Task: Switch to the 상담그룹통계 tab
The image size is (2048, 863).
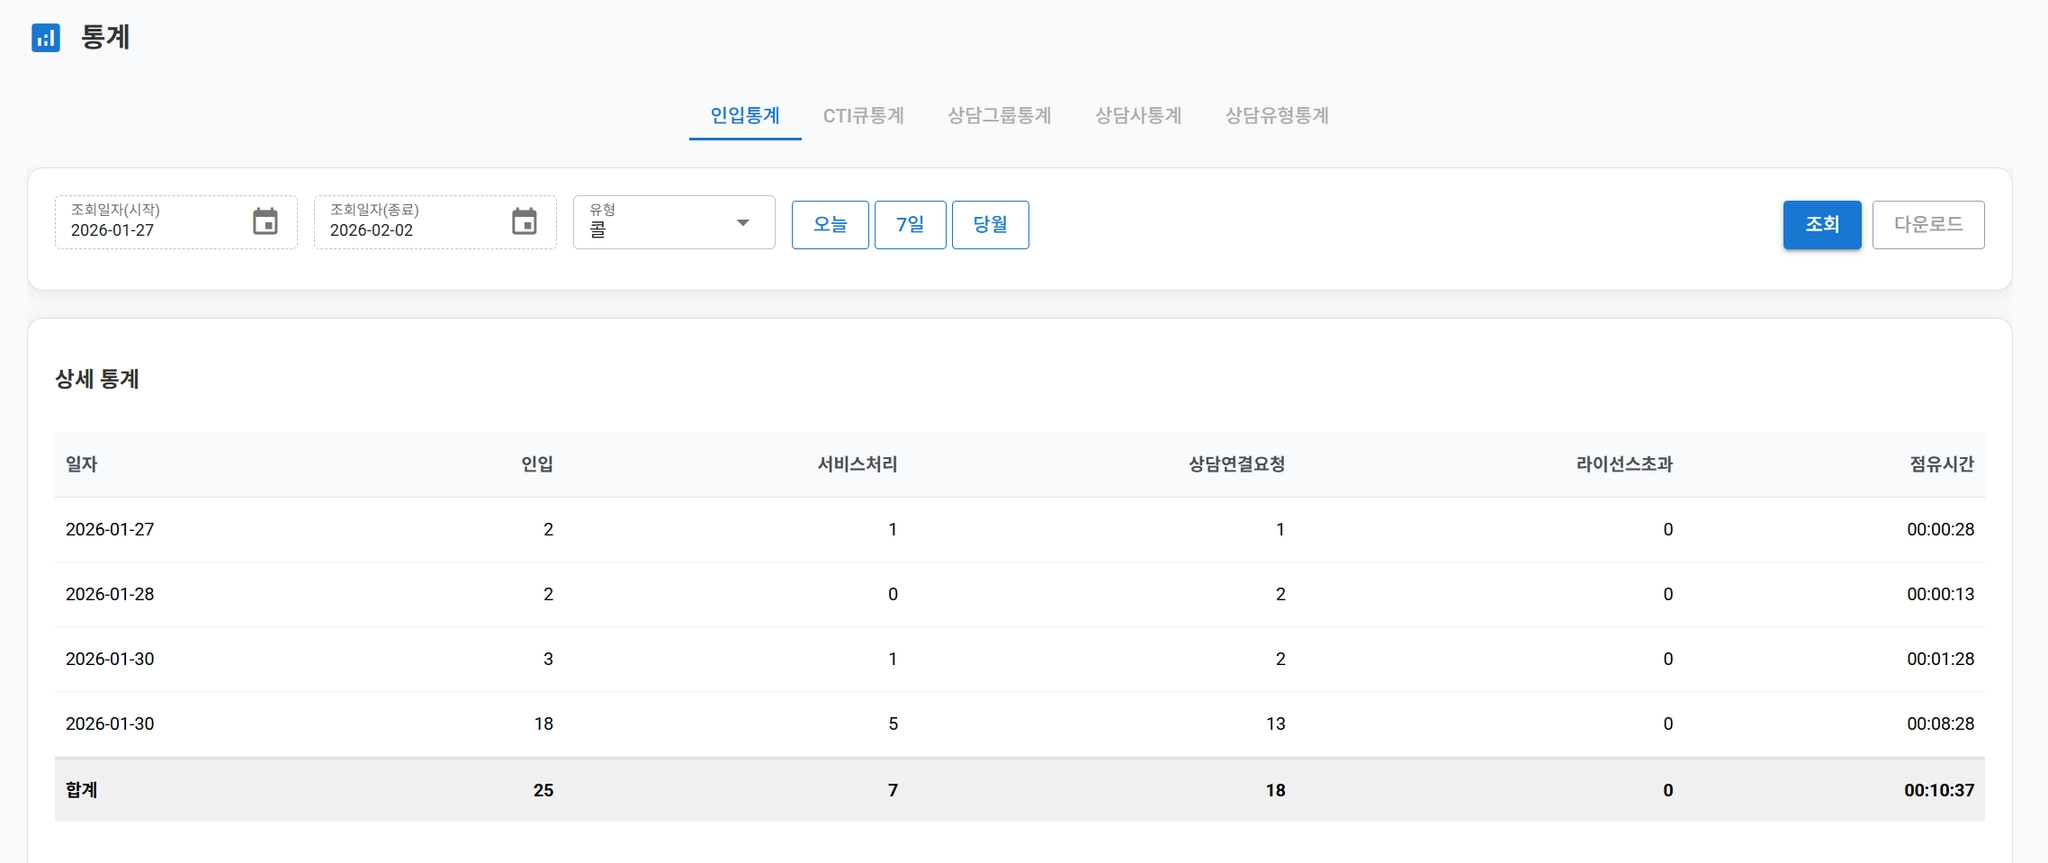Action: (x=999, y=116)
